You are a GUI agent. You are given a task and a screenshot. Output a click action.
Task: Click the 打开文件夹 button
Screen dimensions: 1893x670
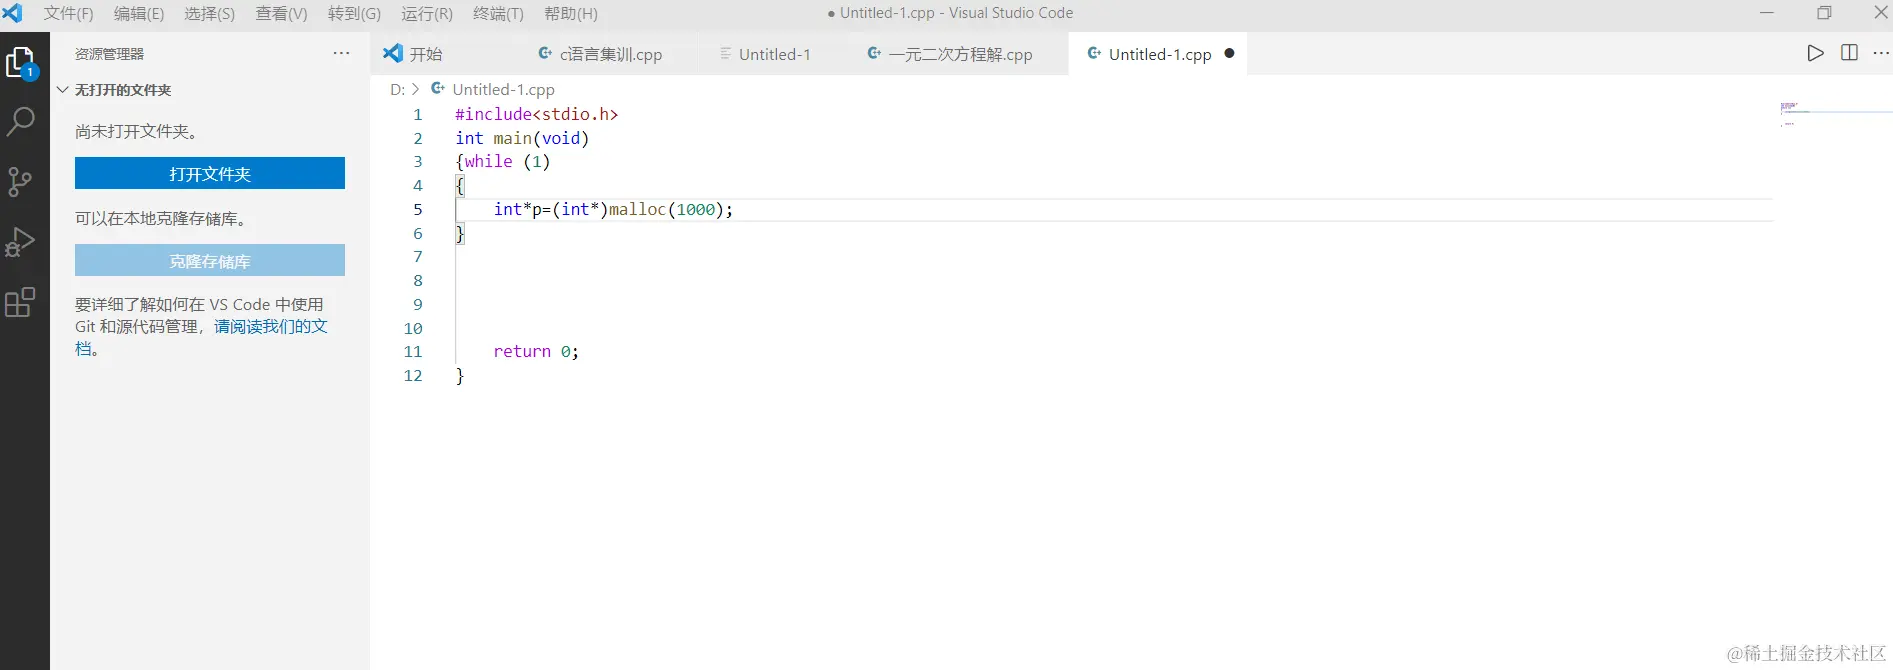tap(210, 173)
